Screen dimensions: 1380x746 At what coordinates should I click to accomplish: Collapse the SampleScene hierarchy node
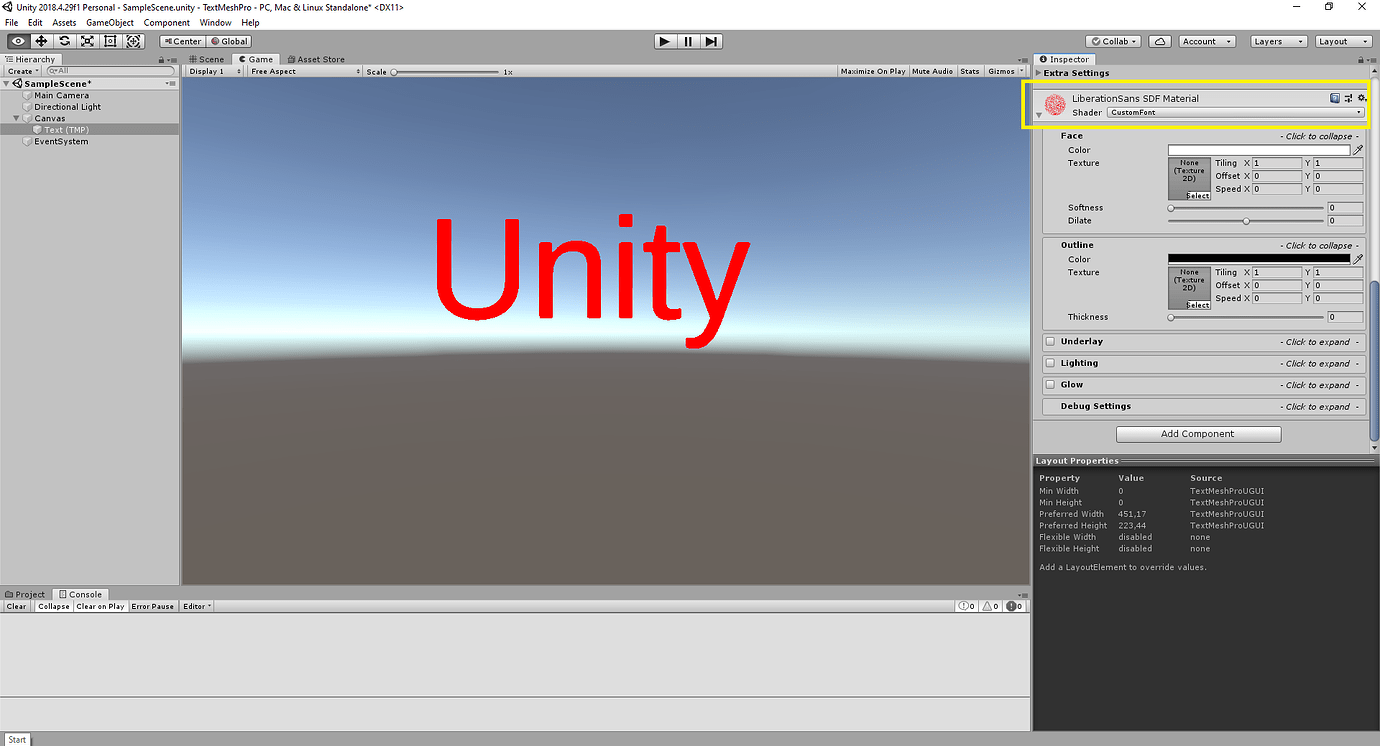[7, 83]
